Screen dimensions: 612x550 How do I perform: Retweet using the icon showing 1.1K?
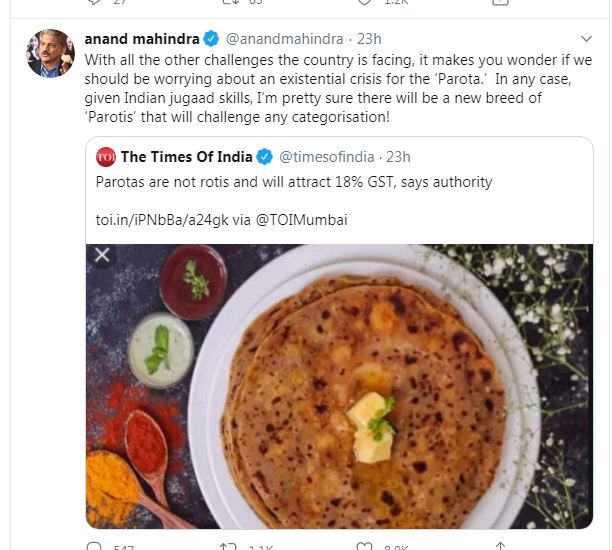228,546
